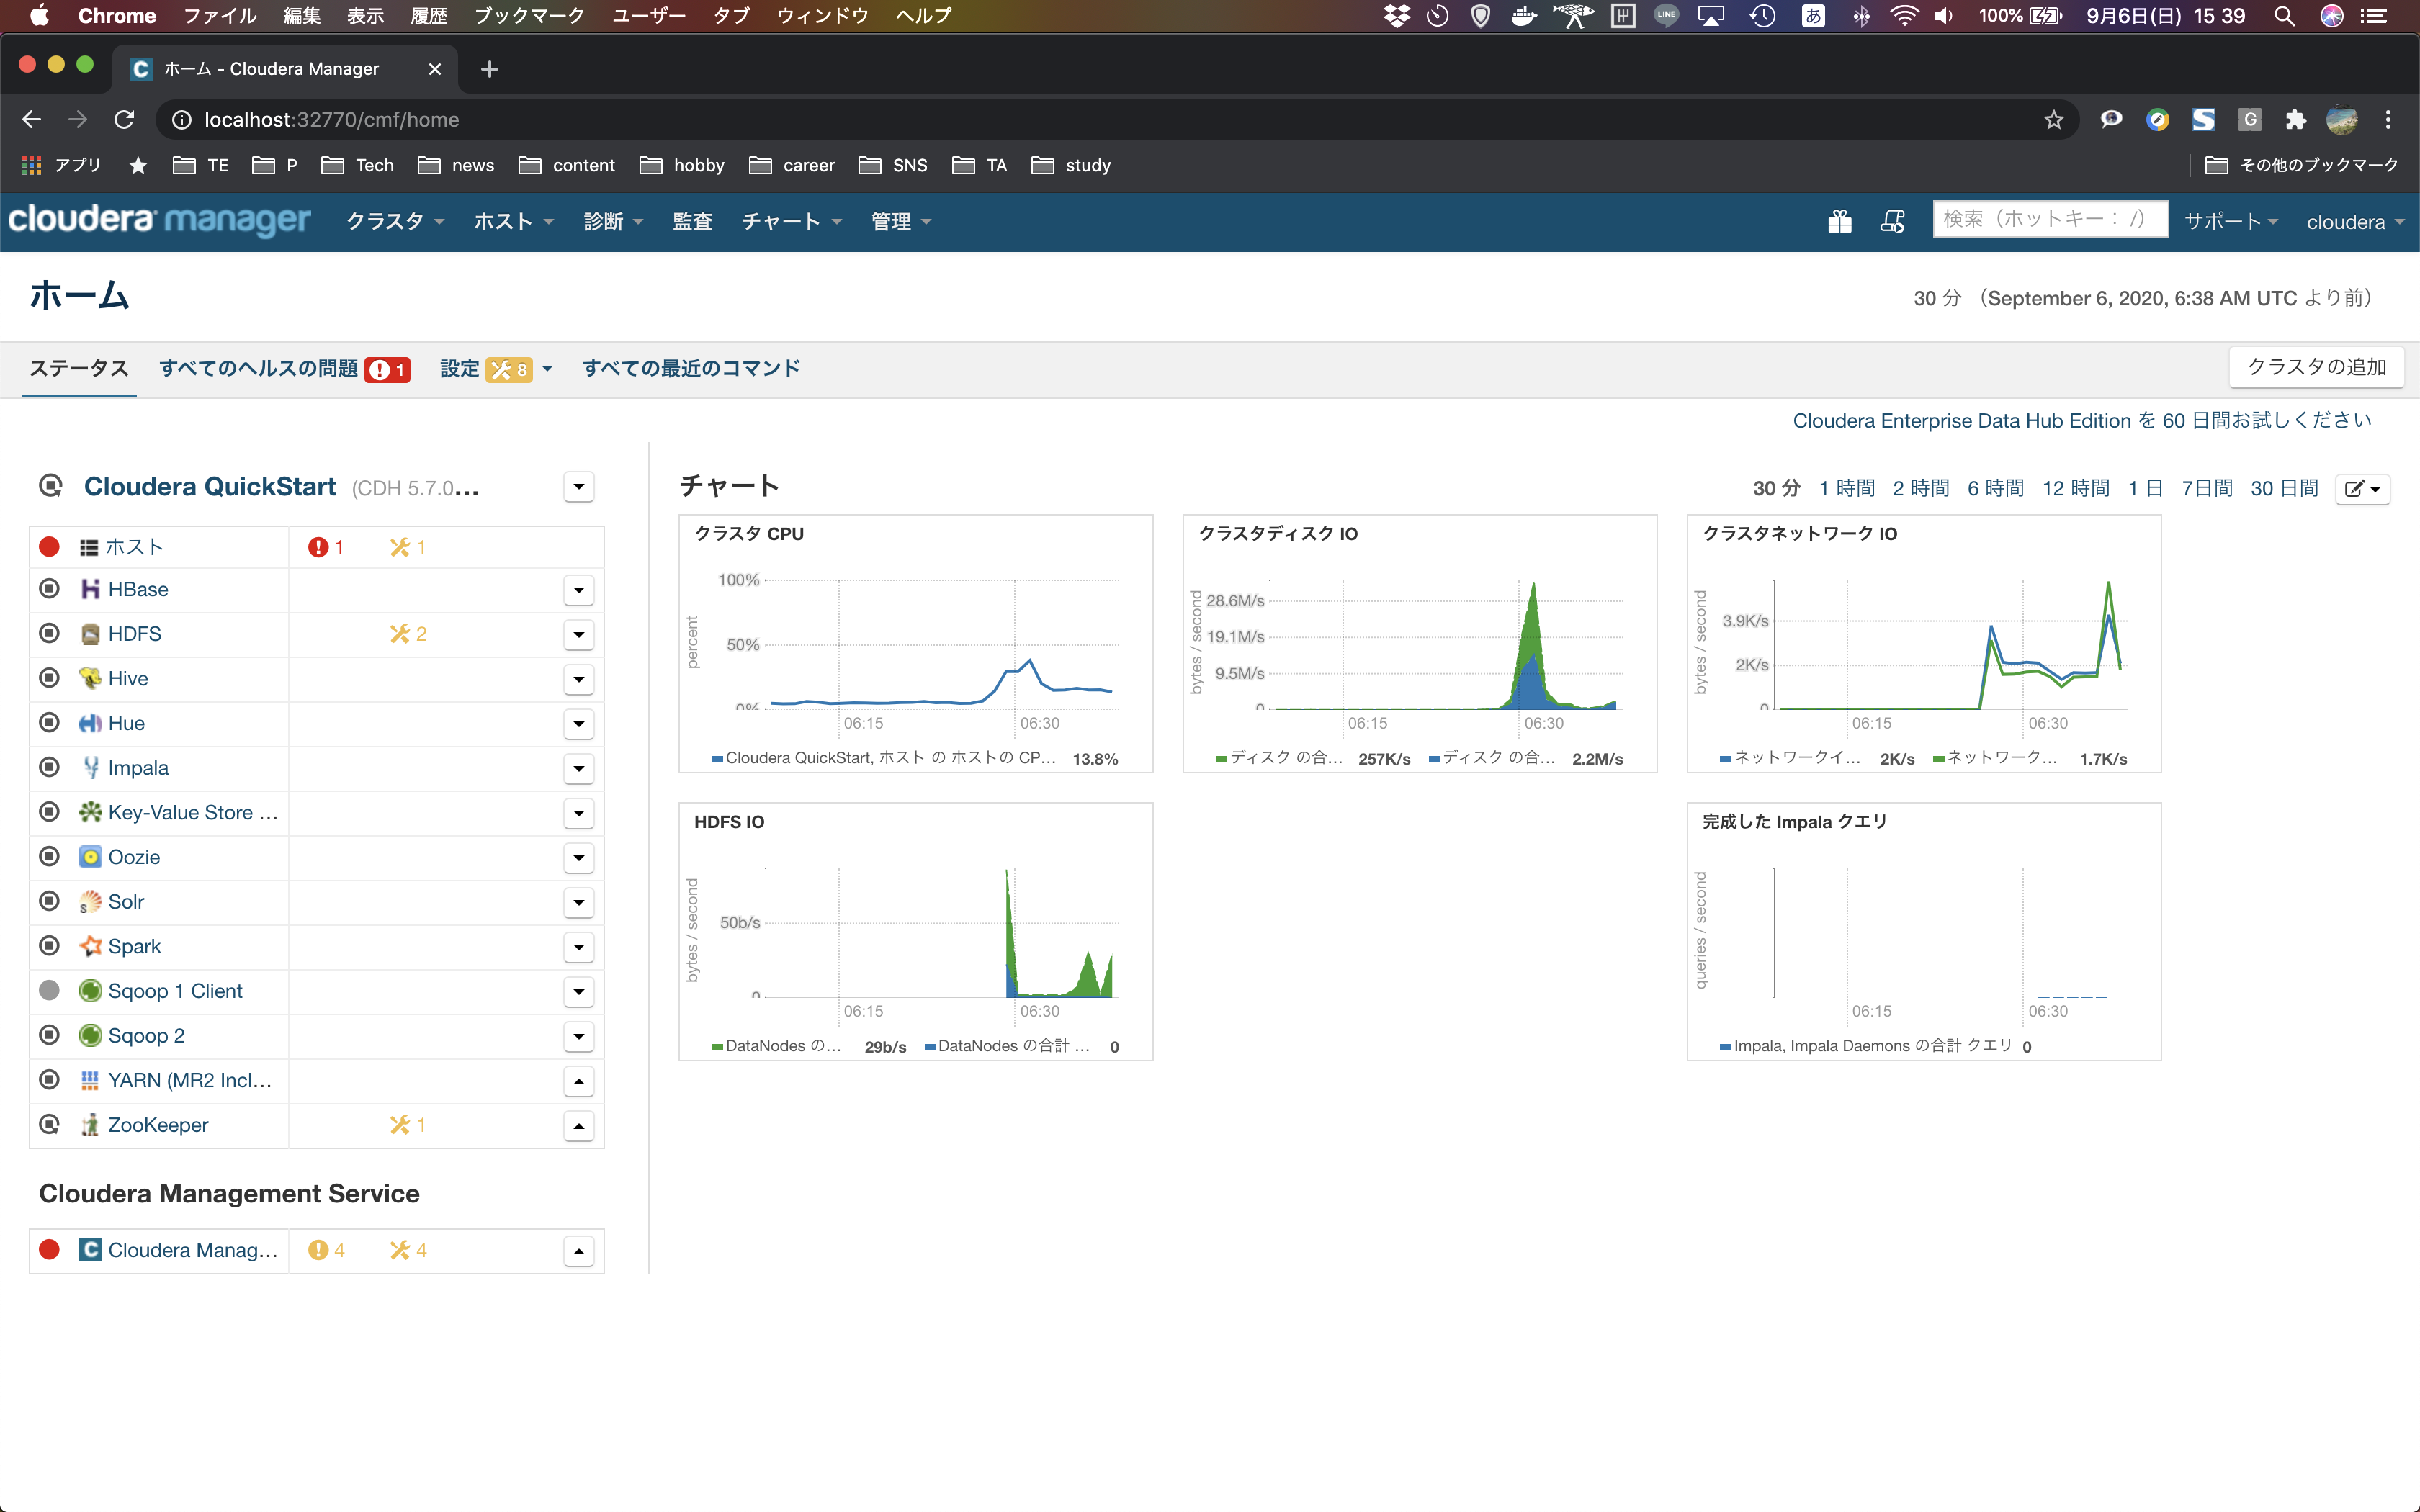Open the running commands icon in header
The image size is (2420, 1512).
[1892, 221]
